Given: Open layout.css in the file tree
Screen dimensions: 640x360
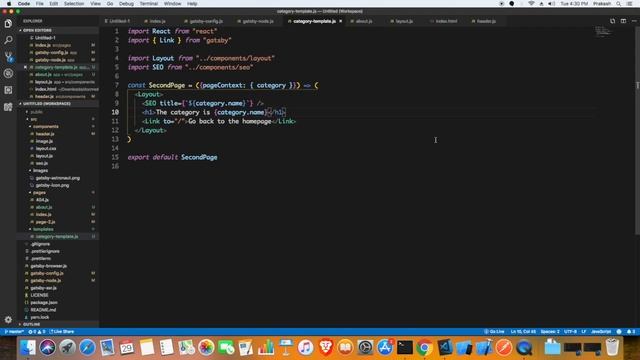Looking at the screenshot, I should (x=46, y=149).
